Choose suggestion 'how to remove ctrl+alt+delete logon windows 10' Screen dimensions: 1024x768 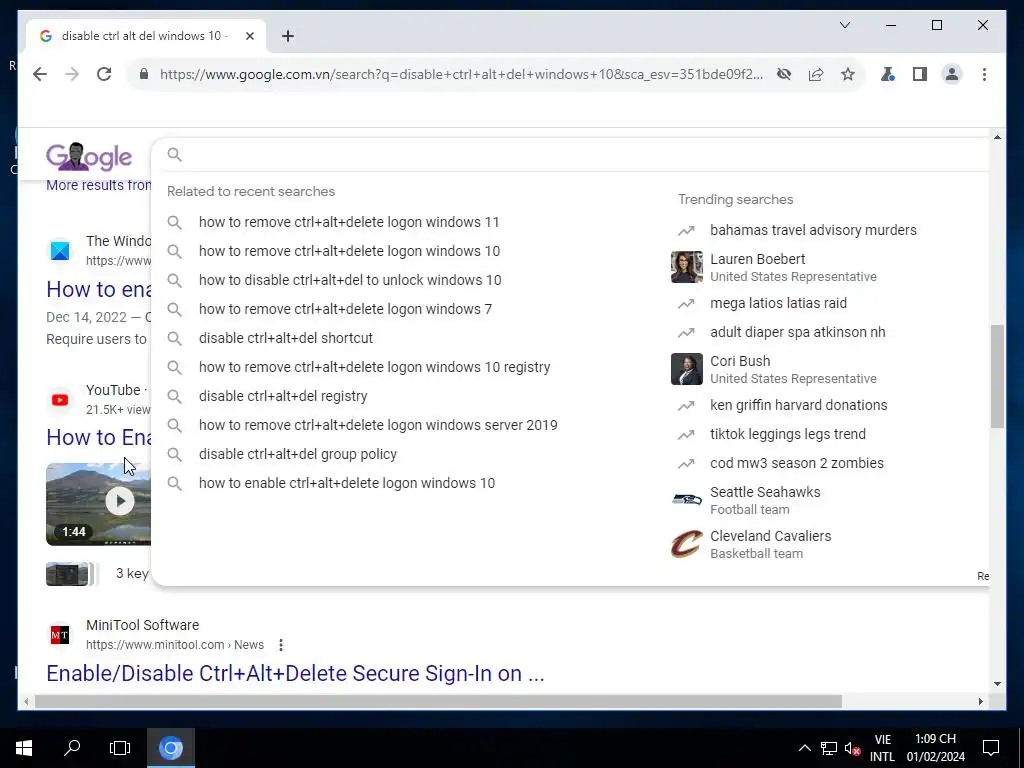[x=349, y=251]
